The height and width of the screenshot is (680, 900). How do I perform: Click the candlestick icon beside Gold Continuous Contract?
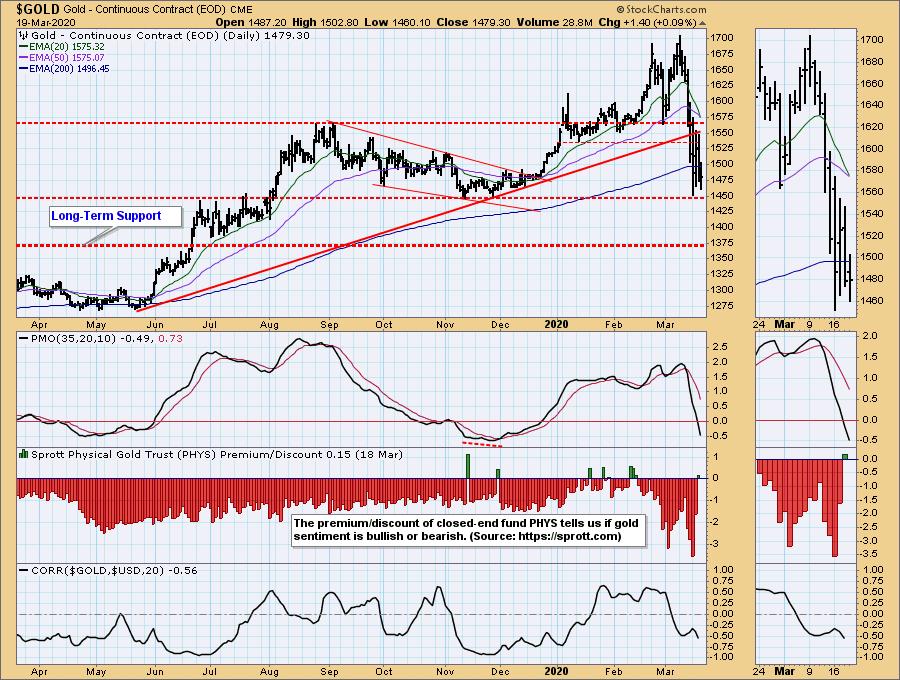[x=23, y=35]
